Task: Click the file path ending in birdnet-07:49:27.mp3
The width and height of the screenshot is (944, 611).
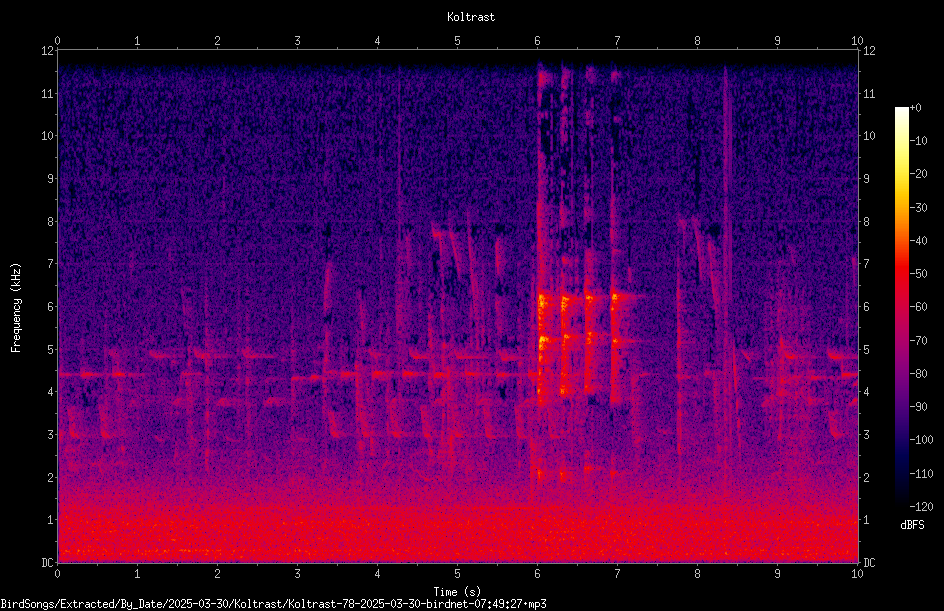Action: tap(273, 604)
